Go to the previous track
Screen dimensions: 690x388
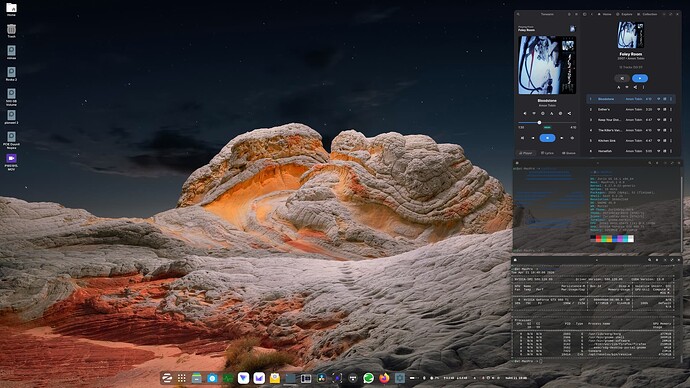(533, 138)
